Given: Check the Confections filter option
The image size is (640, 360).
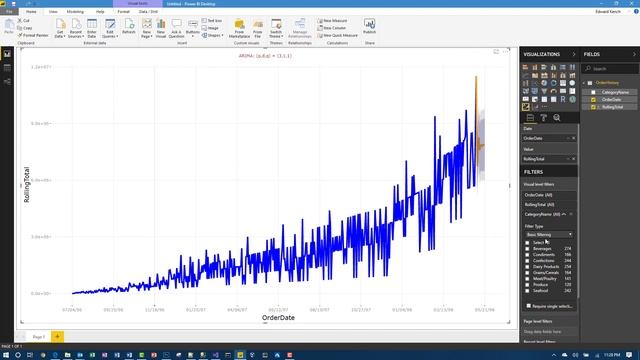Looking at the screenshot, I should coord(527,261).
